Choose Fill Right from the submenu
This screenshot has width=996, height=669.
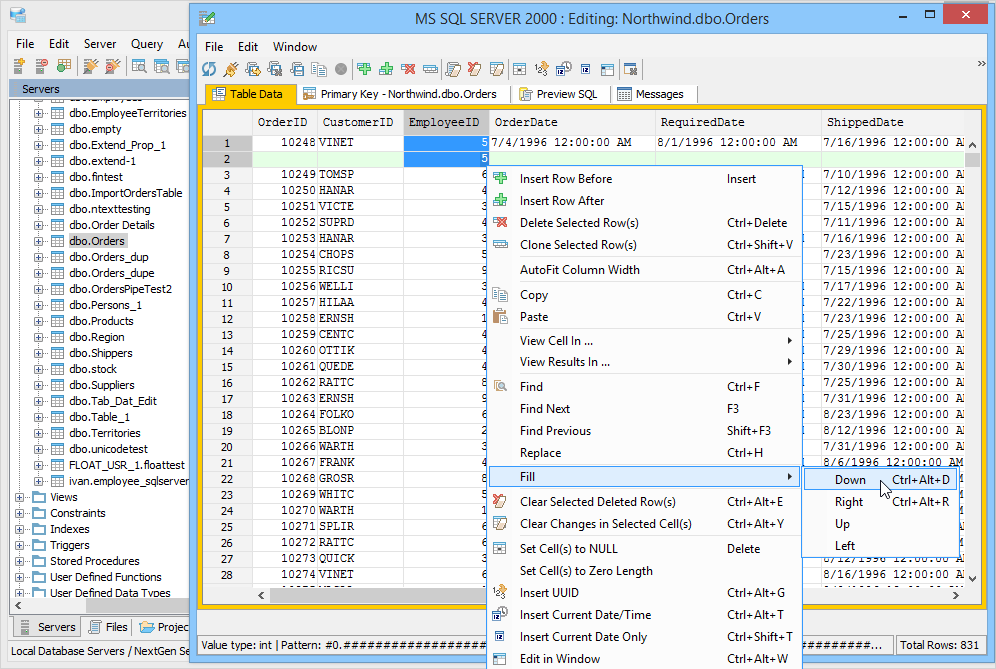point(880,502)
